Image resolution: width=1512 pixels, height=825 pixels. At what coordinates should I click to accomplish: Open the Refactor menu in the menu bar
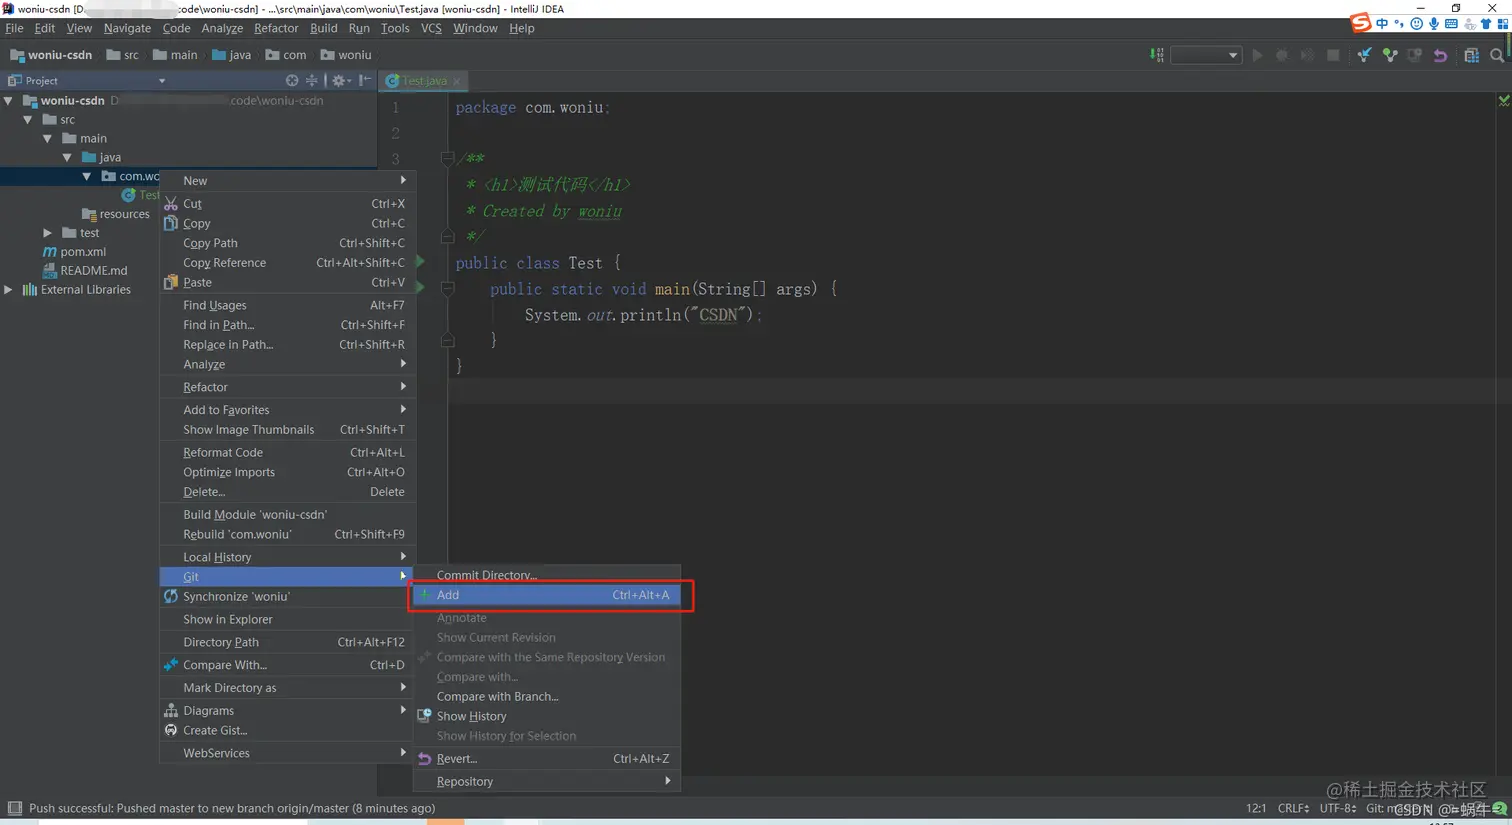tap(276, 28)
